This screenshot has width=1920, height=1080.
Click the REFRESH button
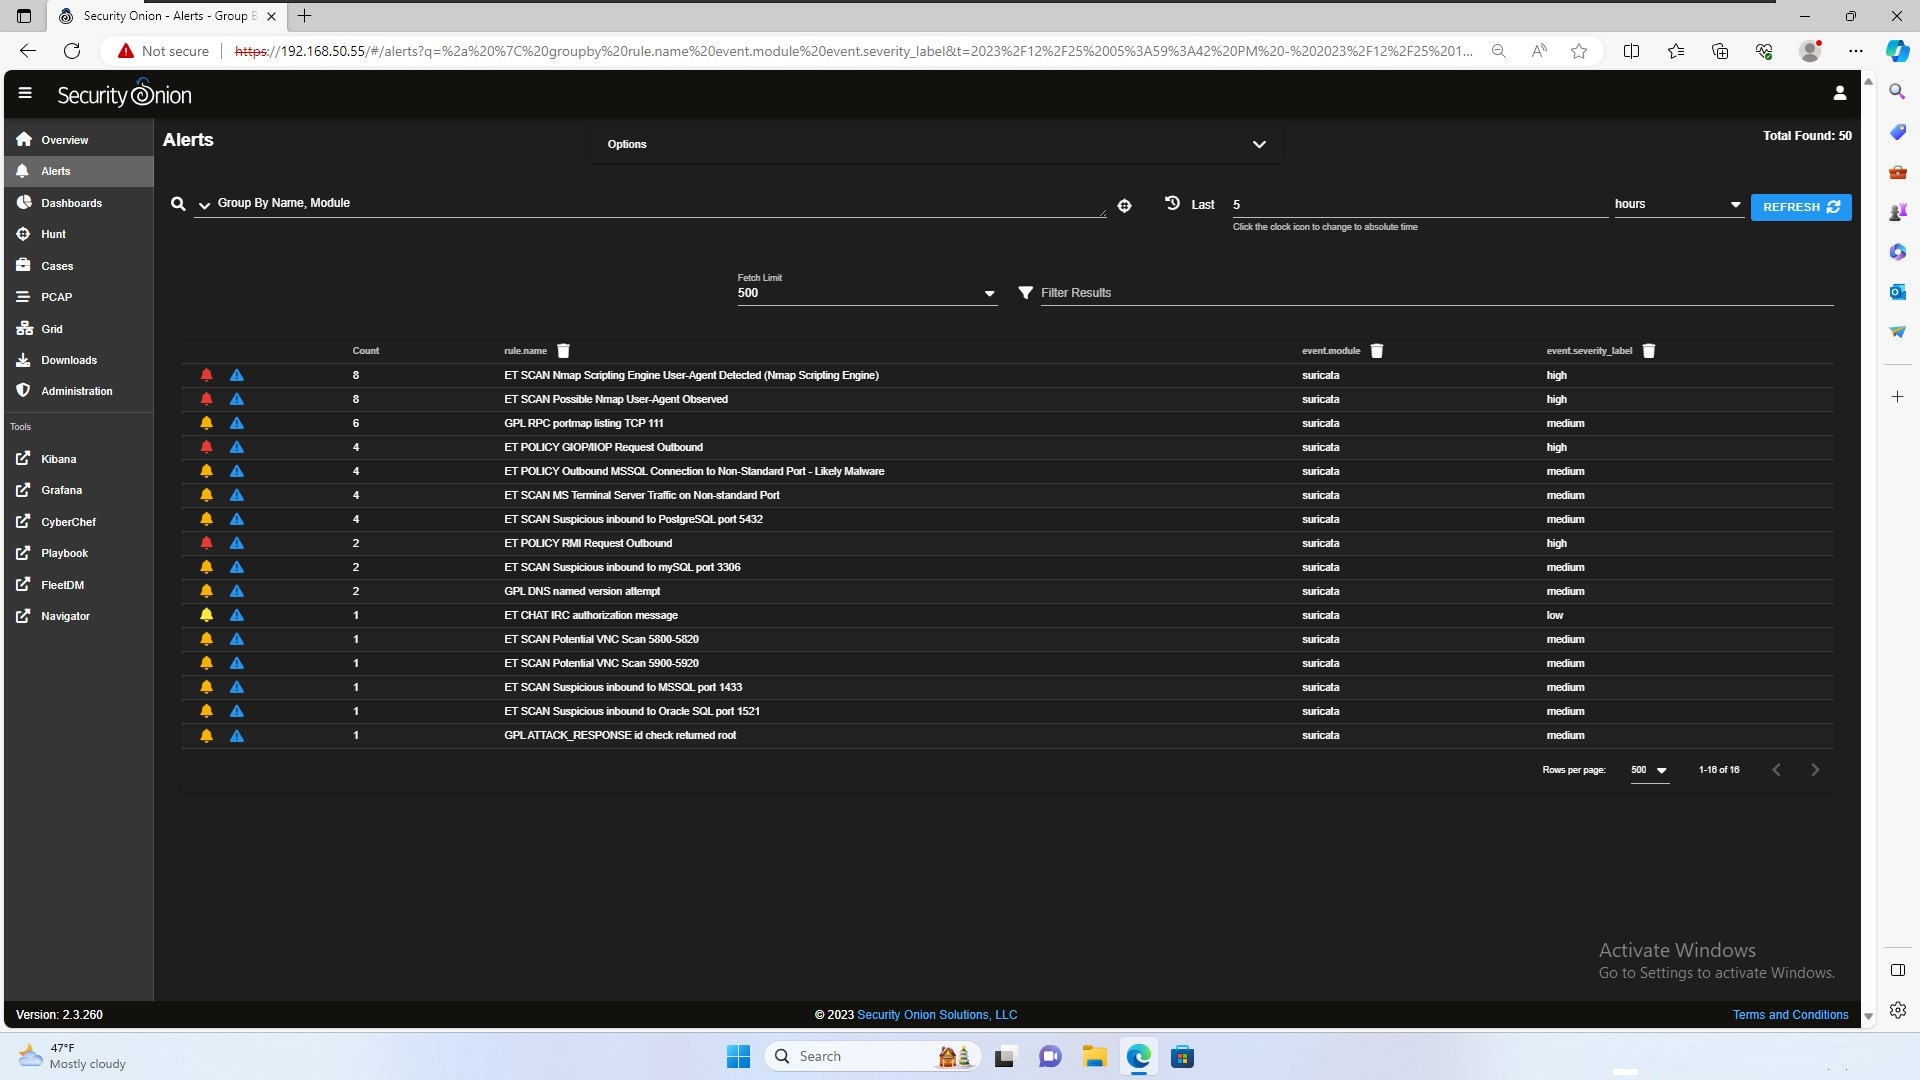point(1801,207)
